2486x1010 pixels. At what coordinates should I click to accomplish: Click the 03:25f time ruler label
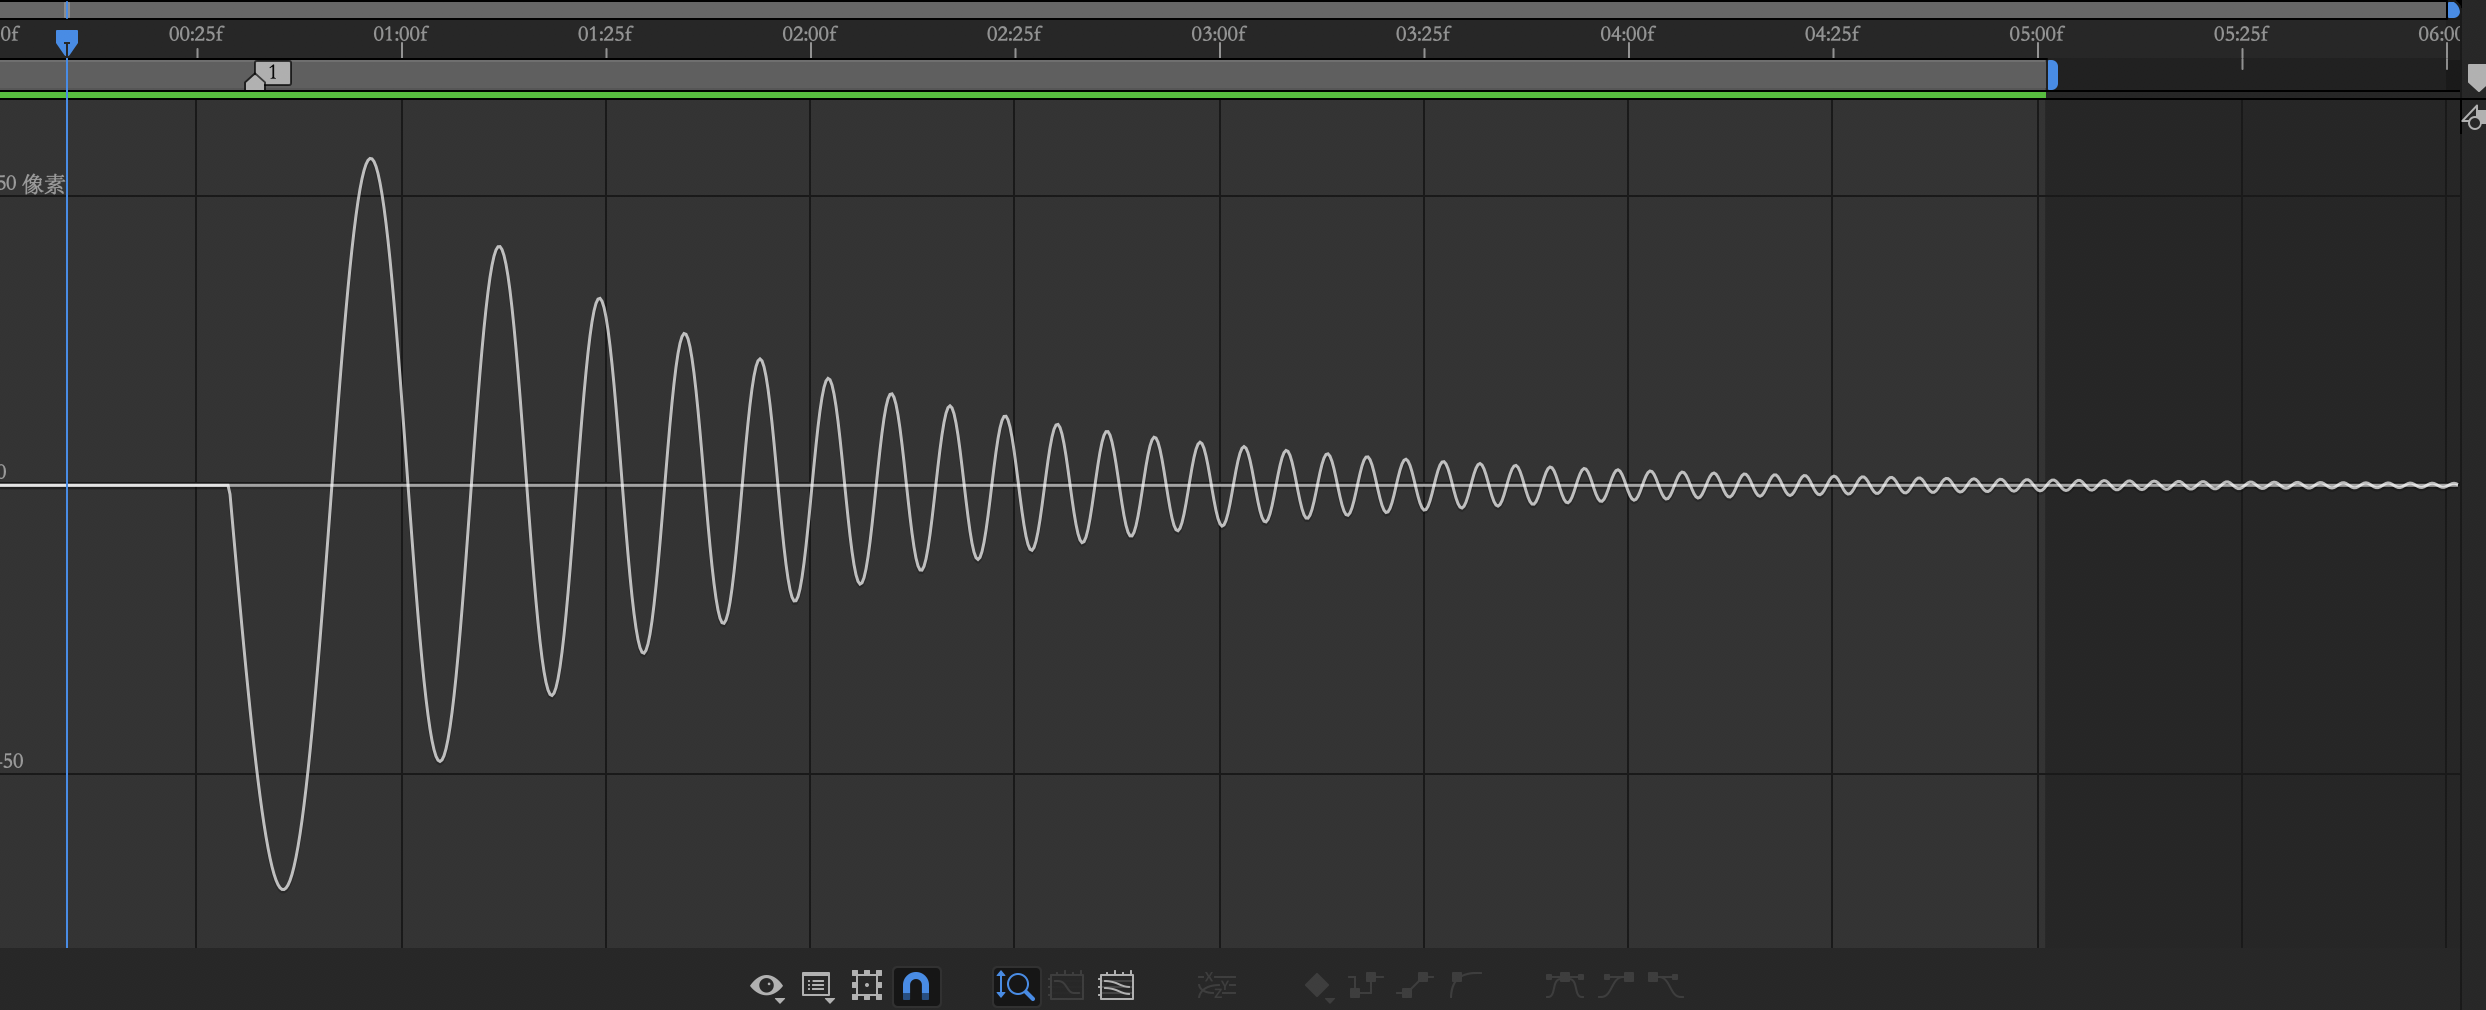click(1423, 34)
